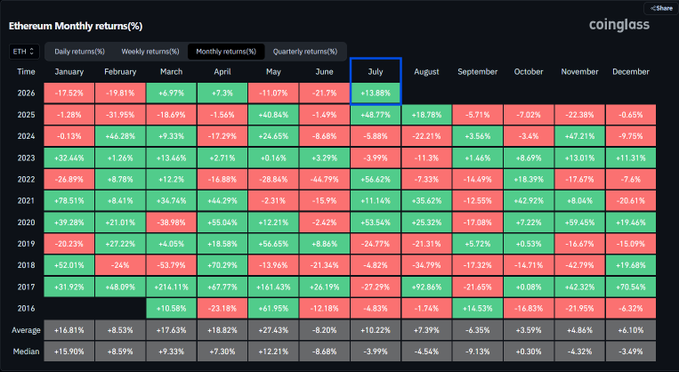Viewport: 679px width, 372px height.
Task: Select the -53.79% March 2018 cell
Action: [171, 265]
